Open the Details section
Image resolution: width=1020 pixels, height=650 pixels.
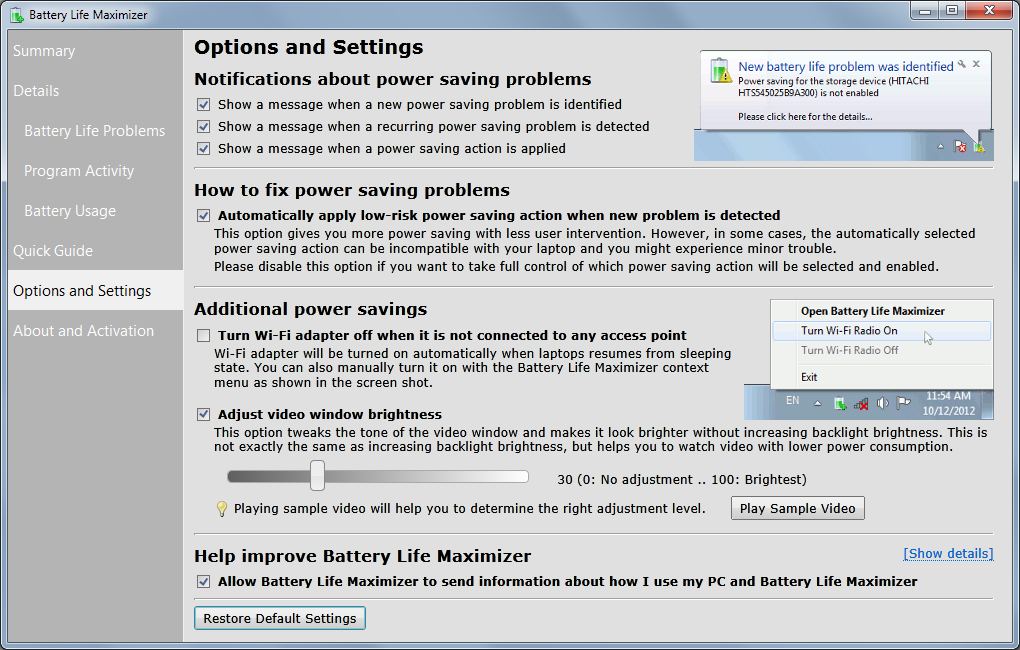coord(36,91)
